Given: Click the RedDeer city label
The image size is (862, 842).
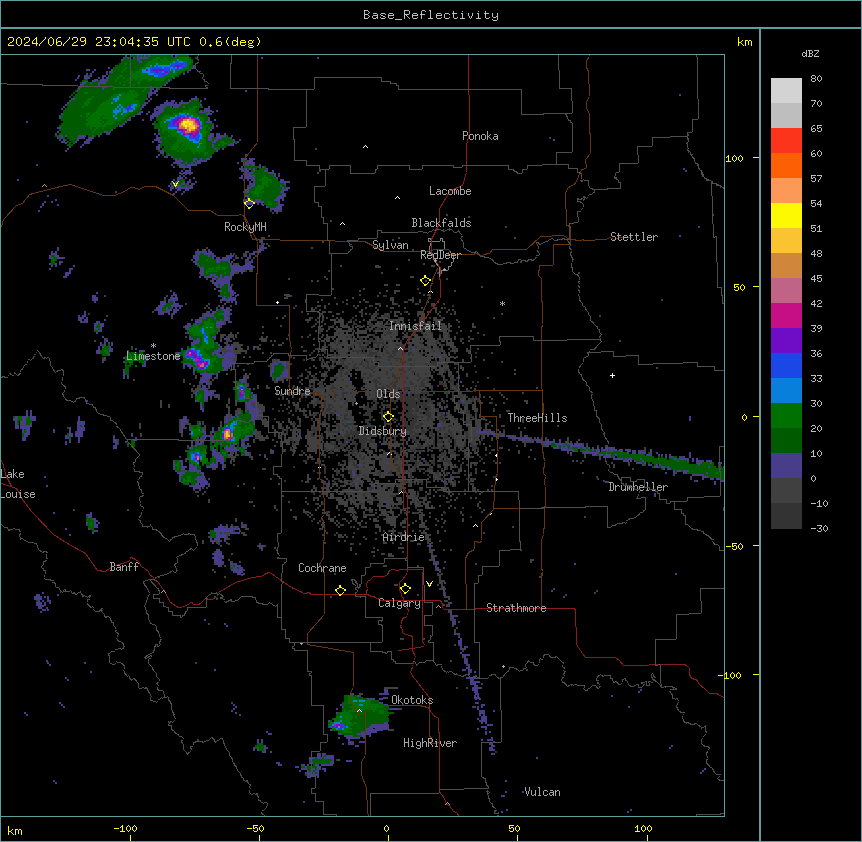Looking at the screenshot, I should 440,255.
